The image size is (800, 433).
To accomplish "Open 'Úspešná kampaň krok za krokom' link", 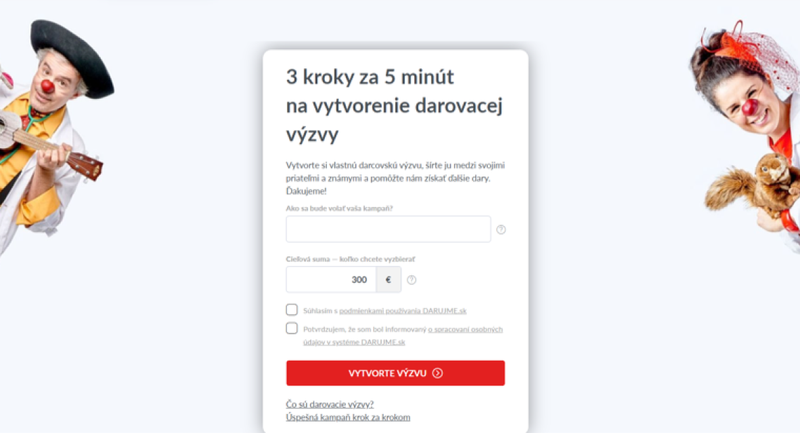I will click(348, 417).
